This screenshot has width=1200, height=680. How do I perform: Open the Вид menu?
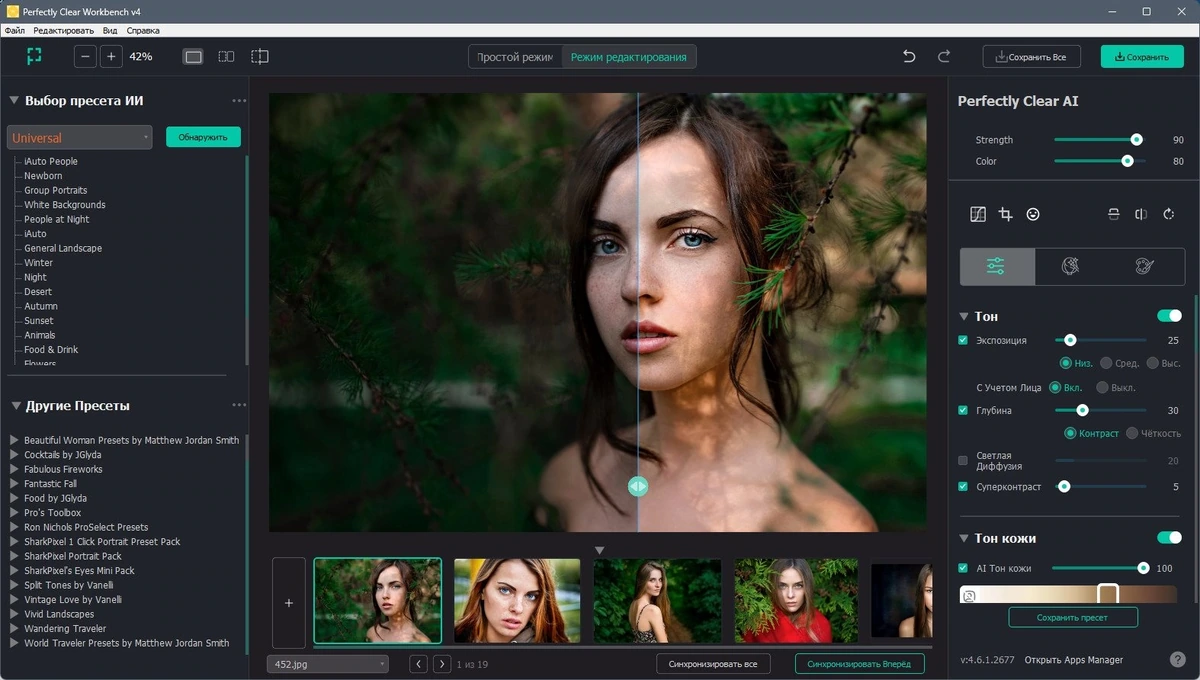(110, 30)
